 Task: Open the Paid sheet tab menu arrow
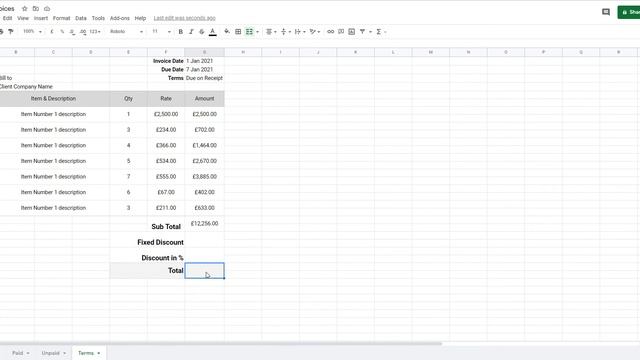click(28, 353)
